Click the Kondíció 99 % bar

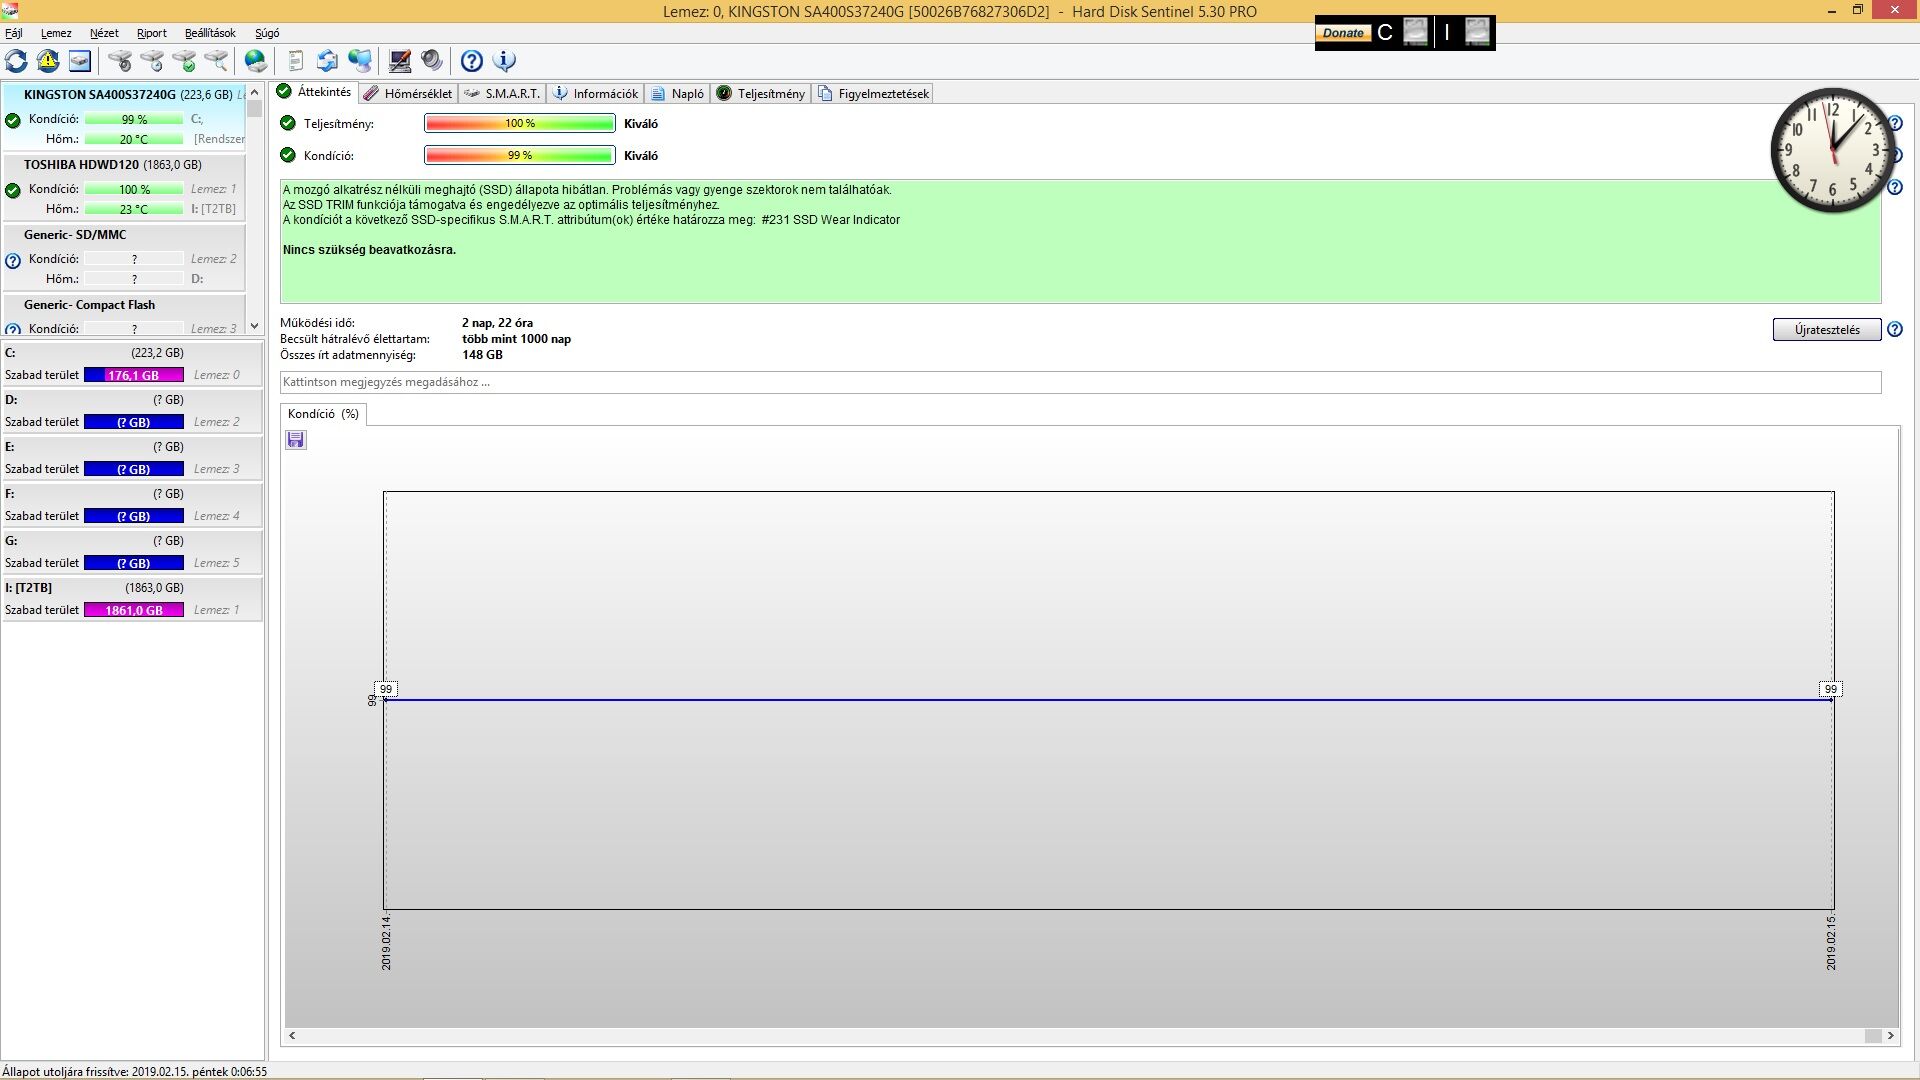pyautogui.click(x=520, y=155)
